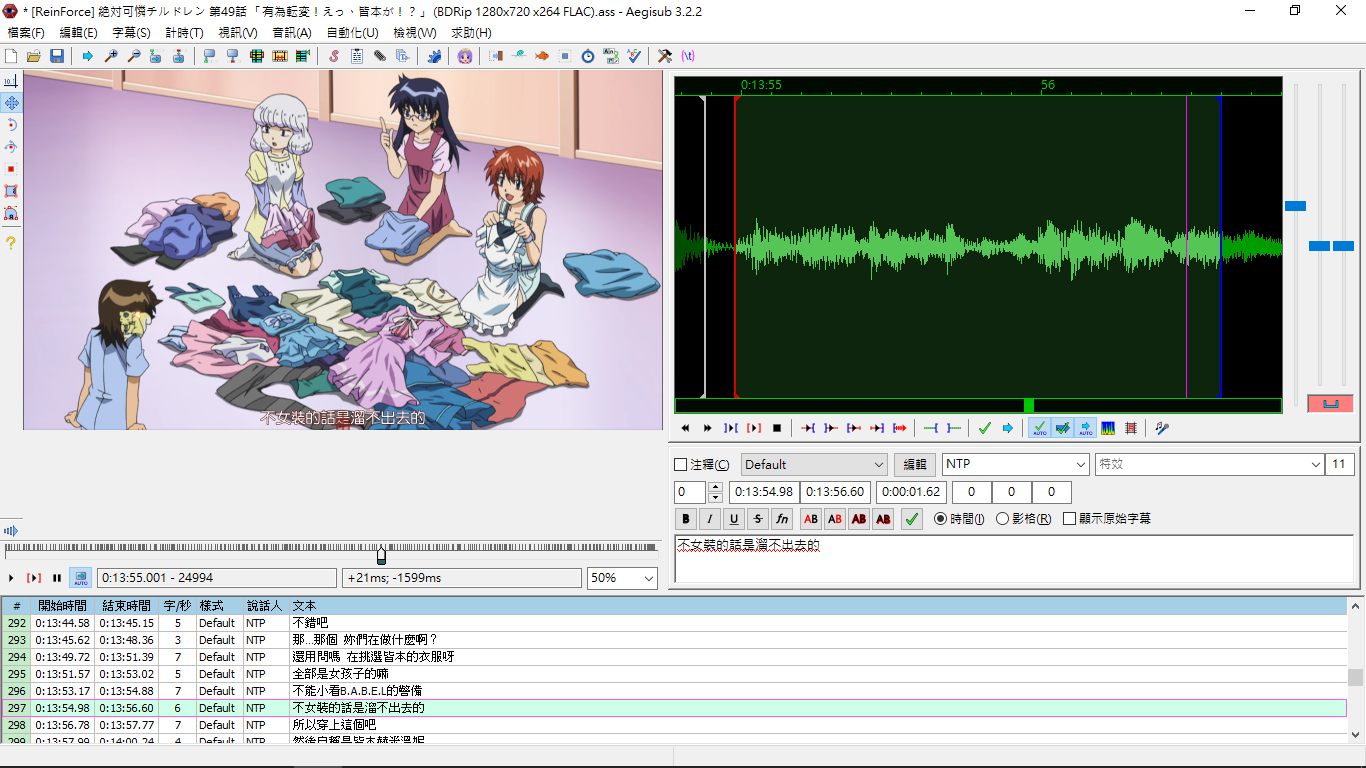Go to next line with blue arrow
Image resolution: width=1366 pixels, height=768 pixels.
coord(1008,428)
